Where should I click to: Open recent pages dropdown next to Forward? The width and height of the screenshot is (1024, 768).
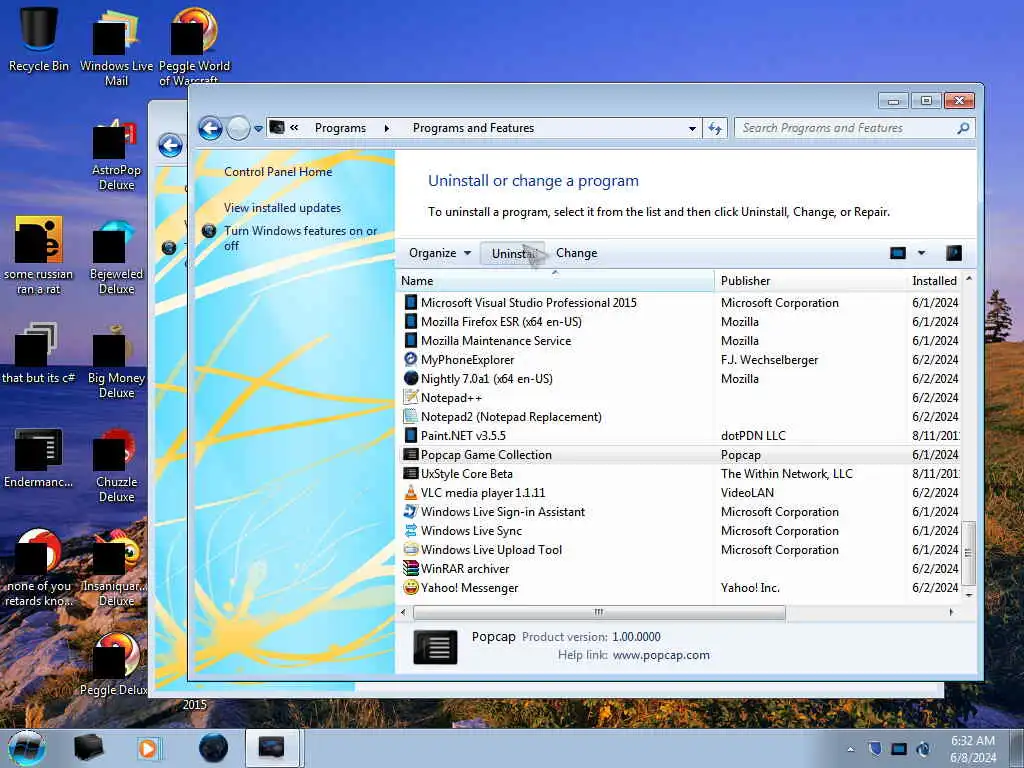coord(258,129)
